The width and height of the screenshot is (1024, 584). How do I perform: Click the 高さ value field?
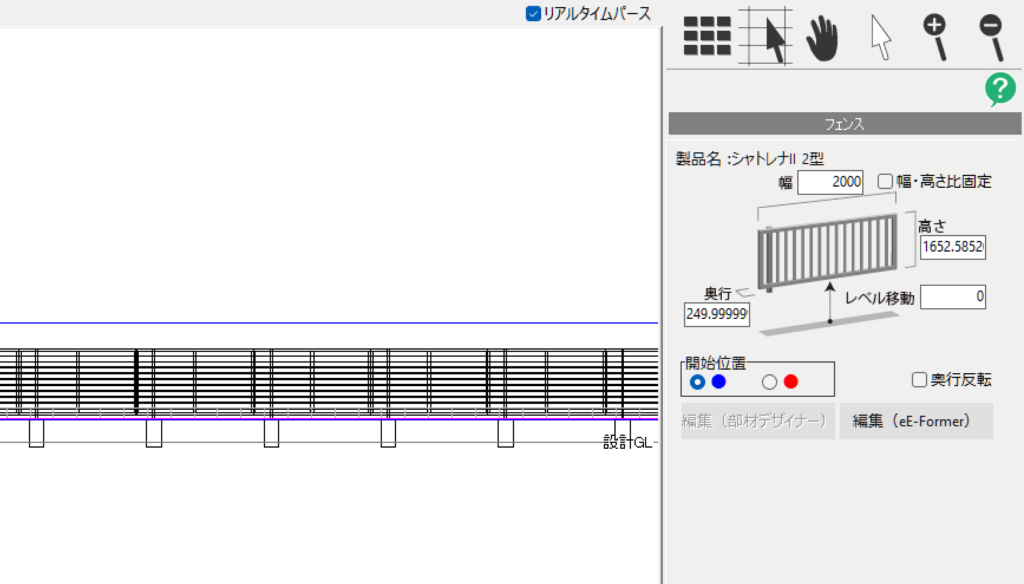point(953,247)
